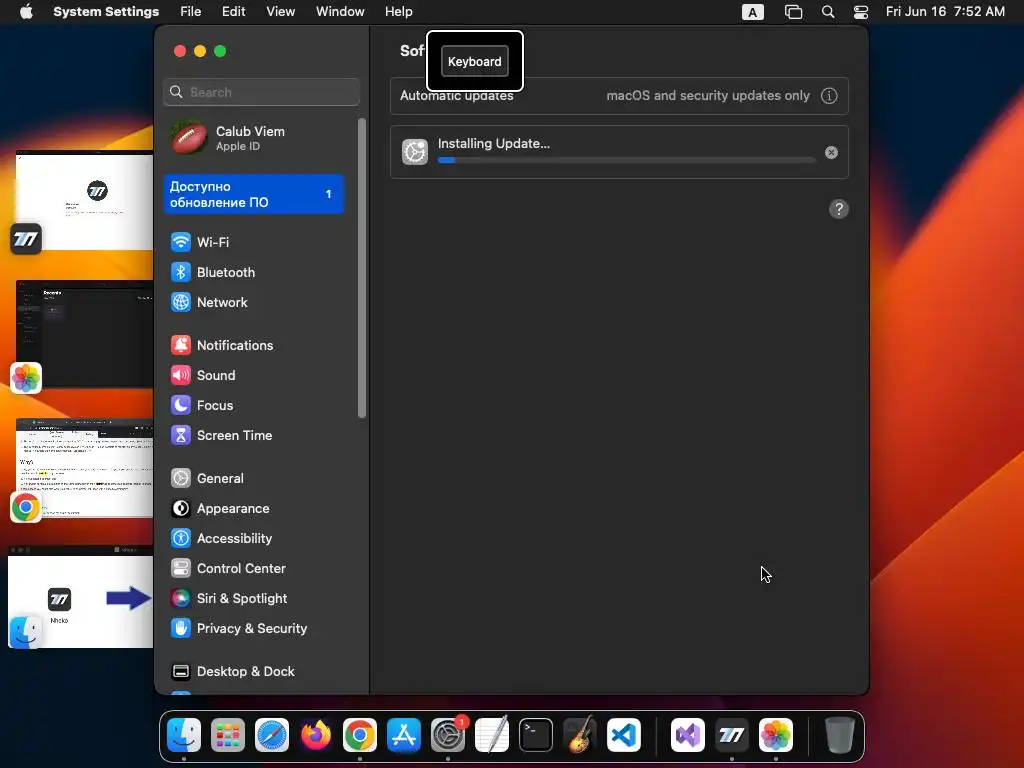The height and width of the screenshot is (768, 1024).
Task: Open the Edit menu
Action: [233, 12]
